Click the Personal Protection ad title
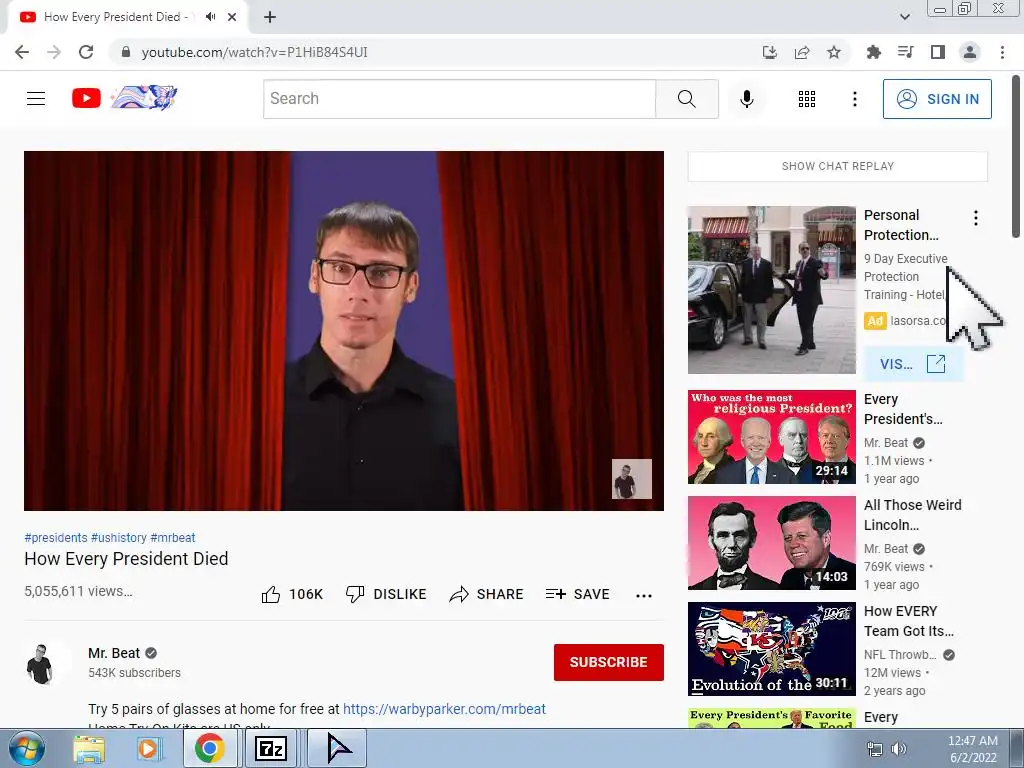The width and height of the screenshot is (1024, 768). click(901, 225)
